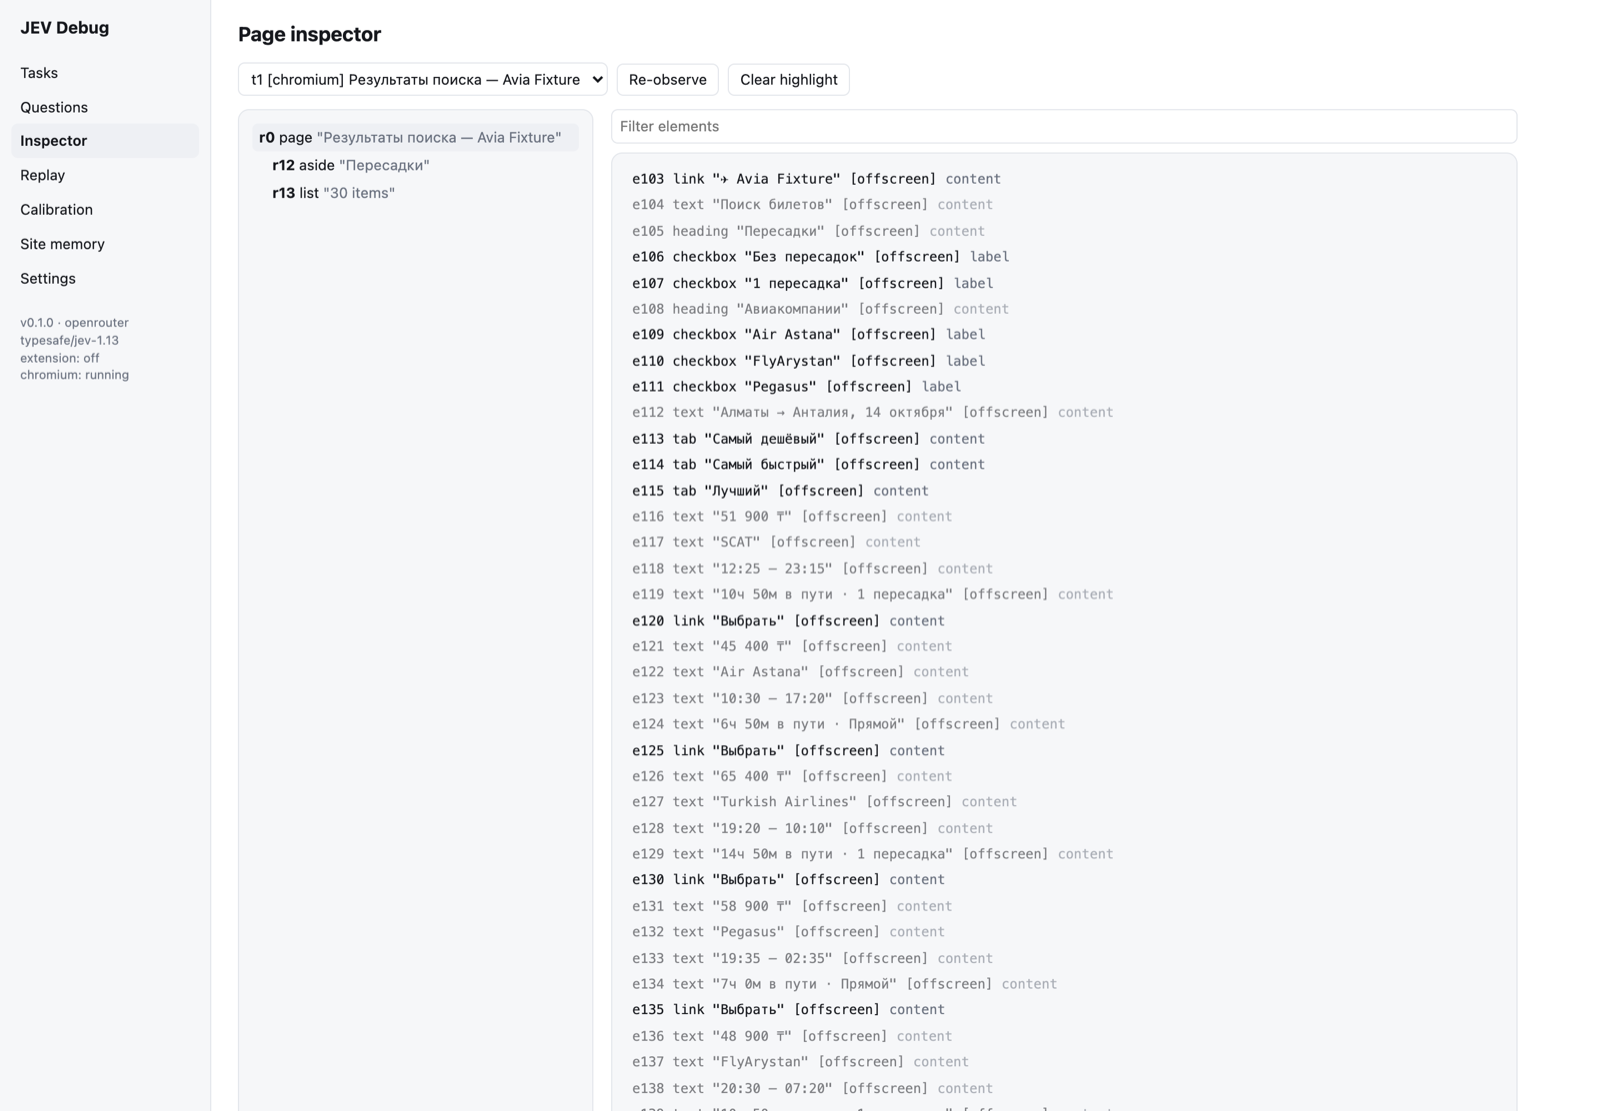Select e130 link "Выбрать" row
1600x1111 pixels.
point(1064,880)
